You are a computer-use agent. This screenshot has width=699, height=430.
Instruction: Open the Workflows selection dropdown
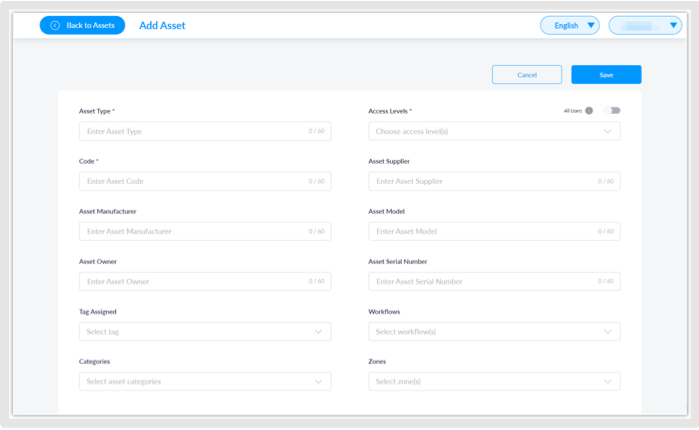tap(494, 331)
